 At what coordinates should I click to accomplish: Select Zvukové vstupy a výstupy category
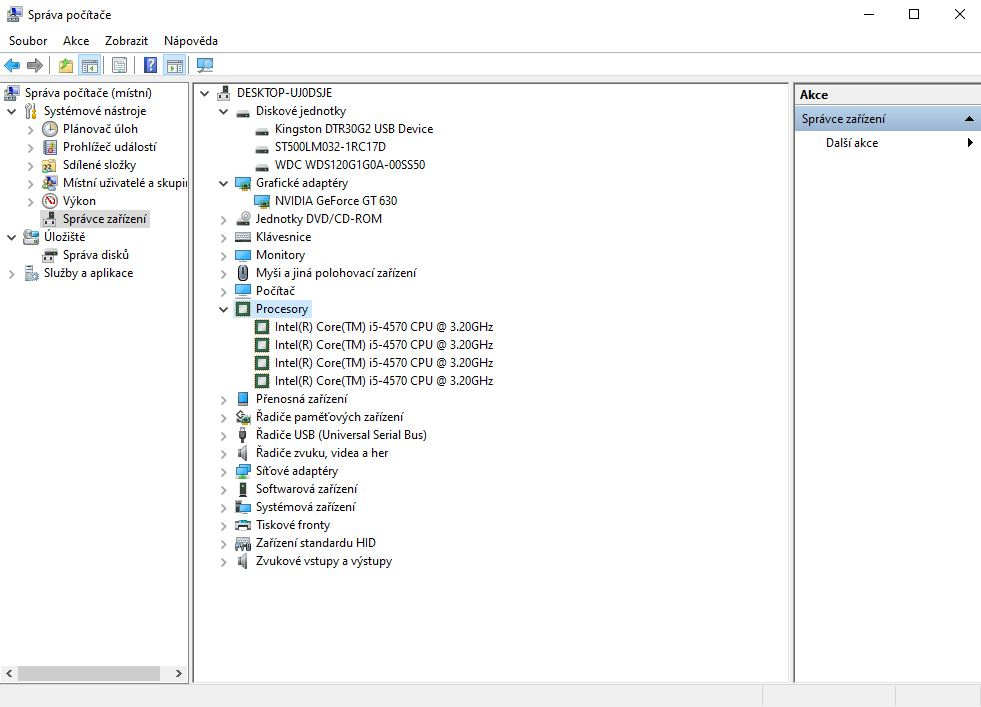[323, 561]
